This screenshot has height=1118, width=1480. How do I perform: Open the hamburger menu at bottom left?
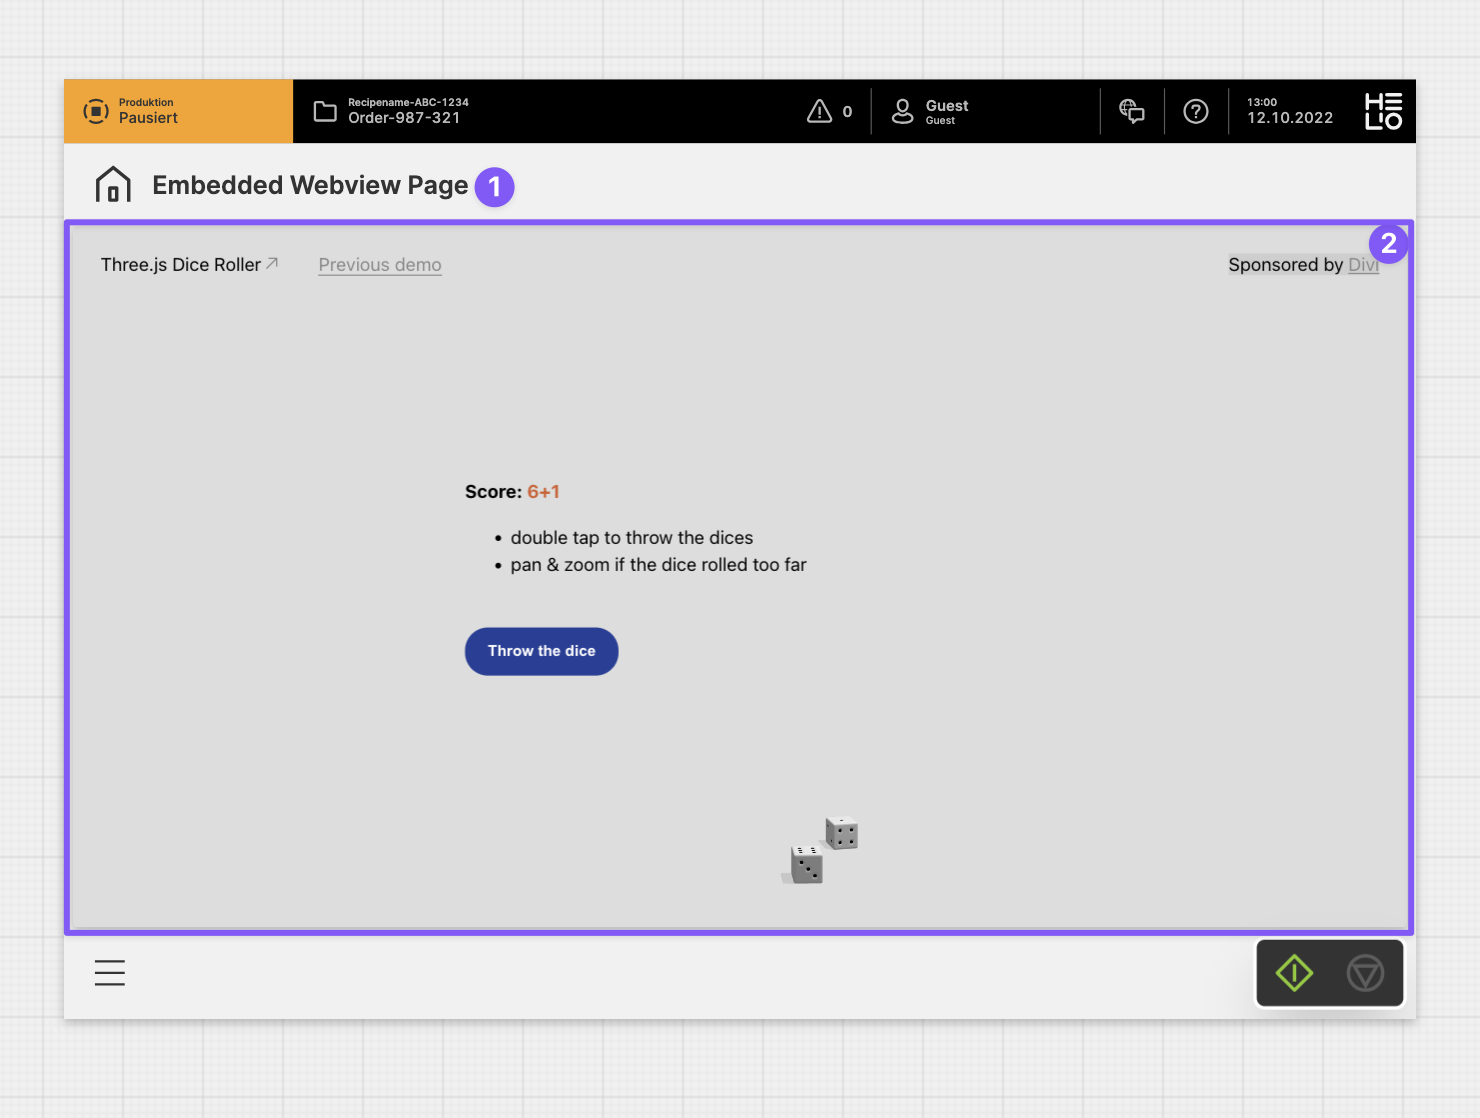(x=110, y=973)
